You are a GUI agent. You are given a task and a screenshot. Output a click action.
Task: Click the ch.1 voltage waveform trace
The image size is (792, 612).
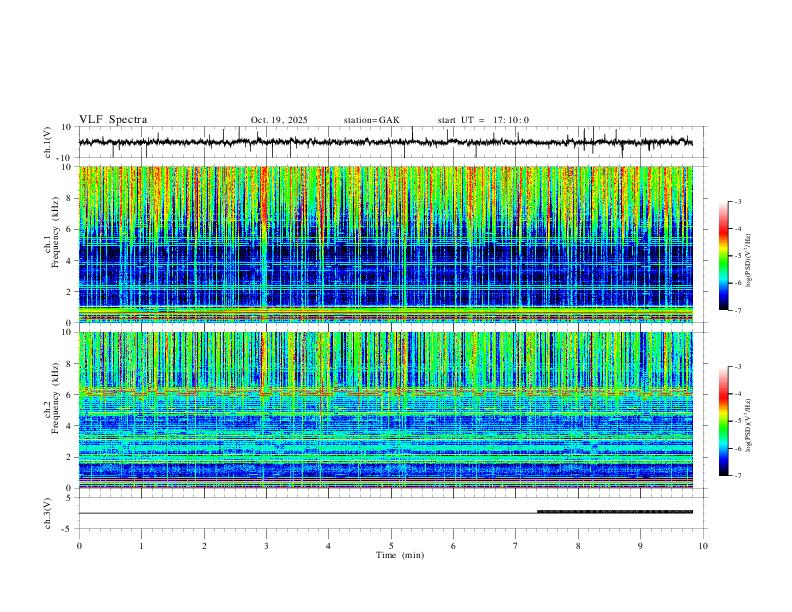[385, 142]
